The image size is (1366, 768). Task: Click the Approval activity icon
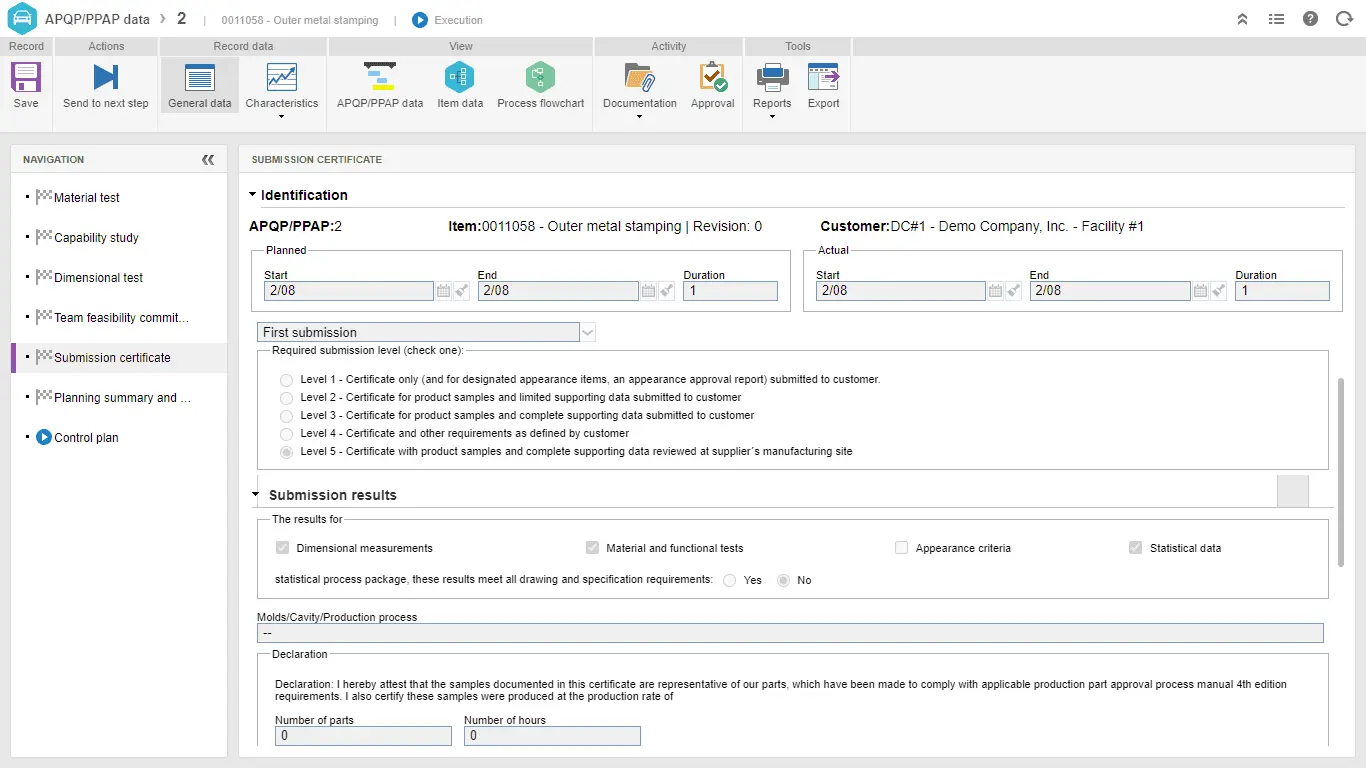click(712, 78)
